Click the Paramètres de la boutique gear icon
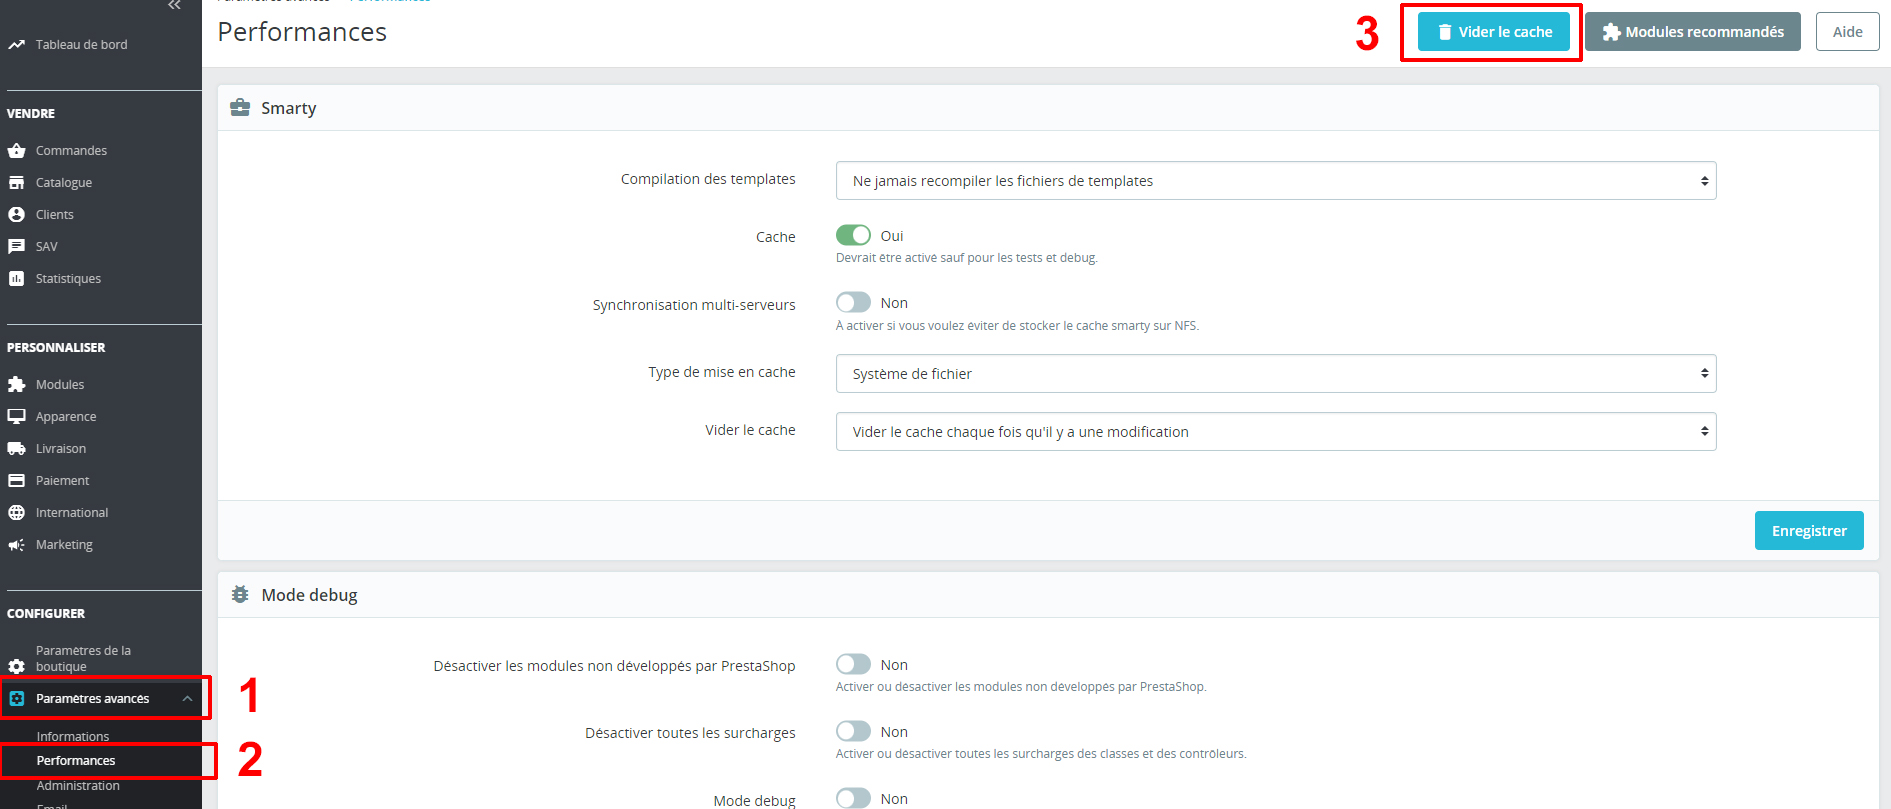 (16, 666)
